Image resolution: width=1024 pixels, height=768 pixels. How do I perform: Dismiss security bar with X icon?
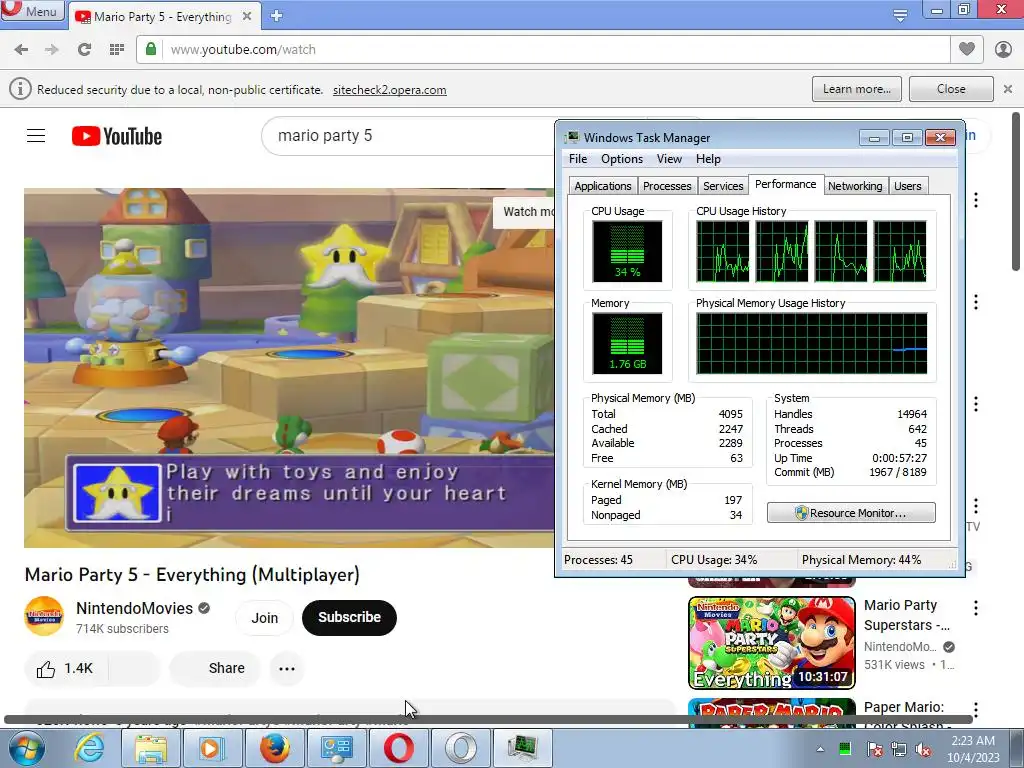coord(1008,89)
